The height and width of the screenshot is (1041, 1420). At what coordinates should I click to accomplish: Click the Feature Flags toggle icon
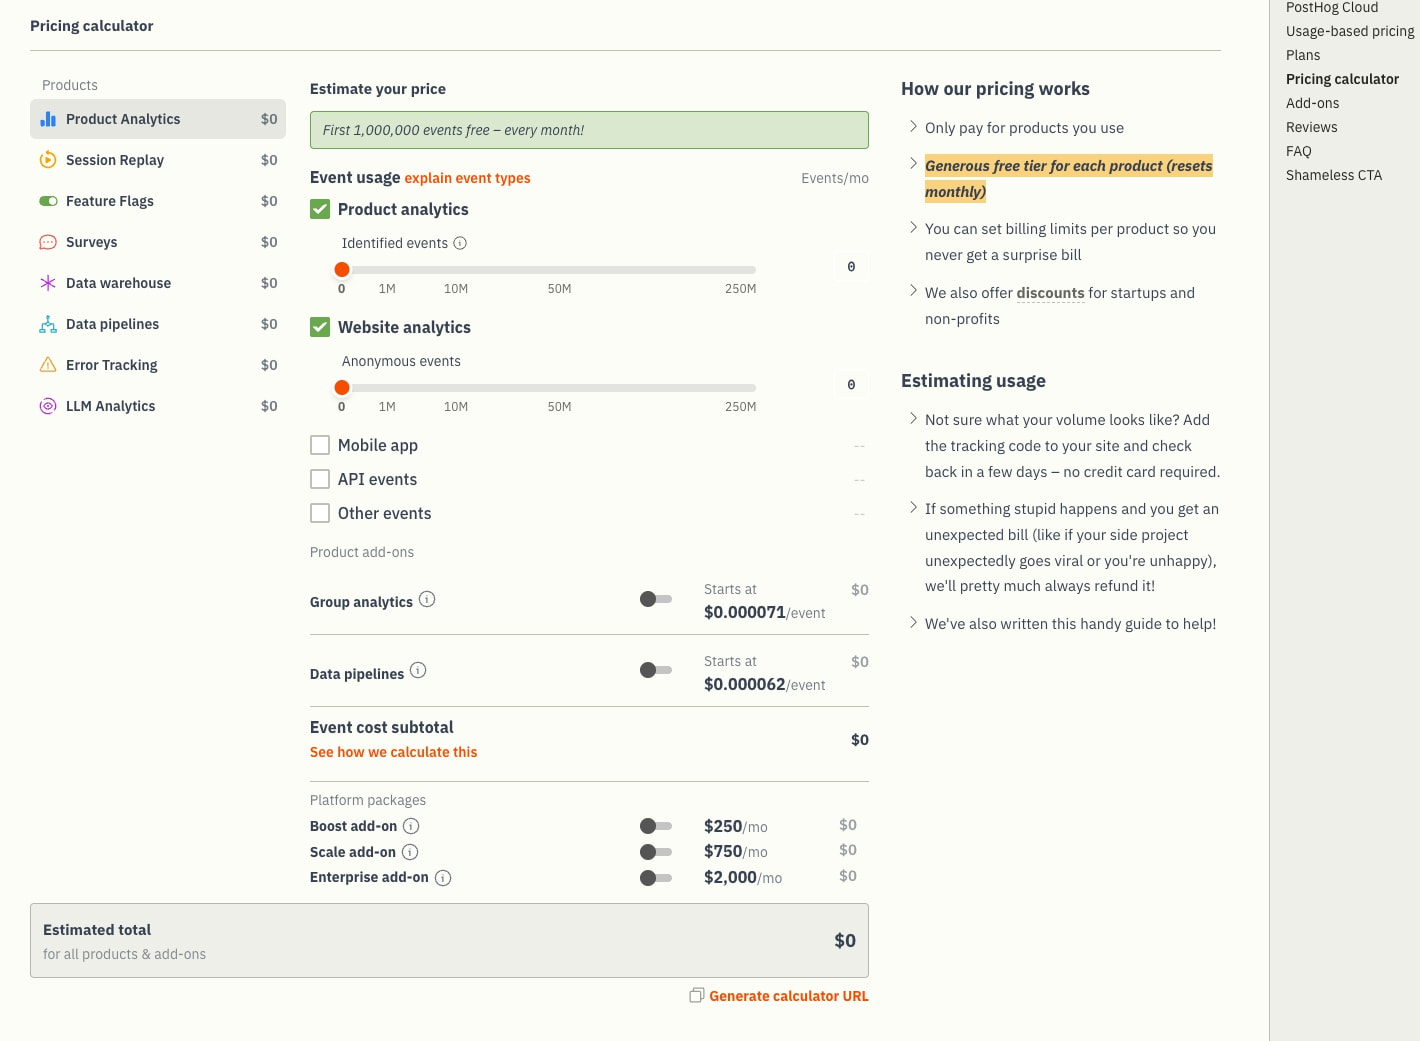pos(48,201)
